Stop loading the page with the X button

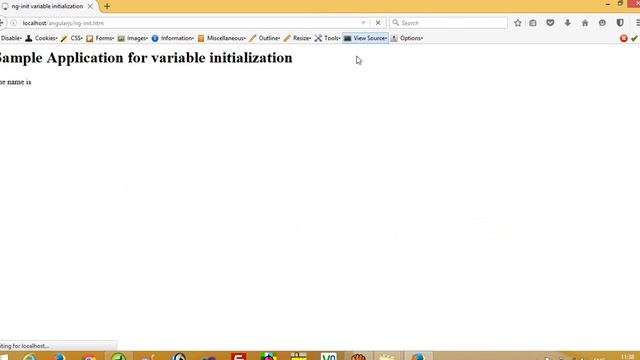point(378,23)
